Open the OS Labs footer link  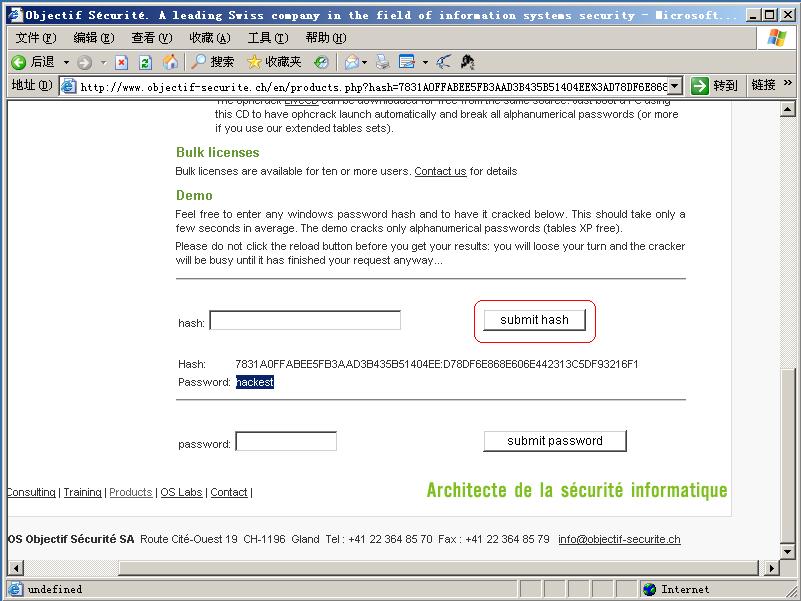(x=181, y=492)
